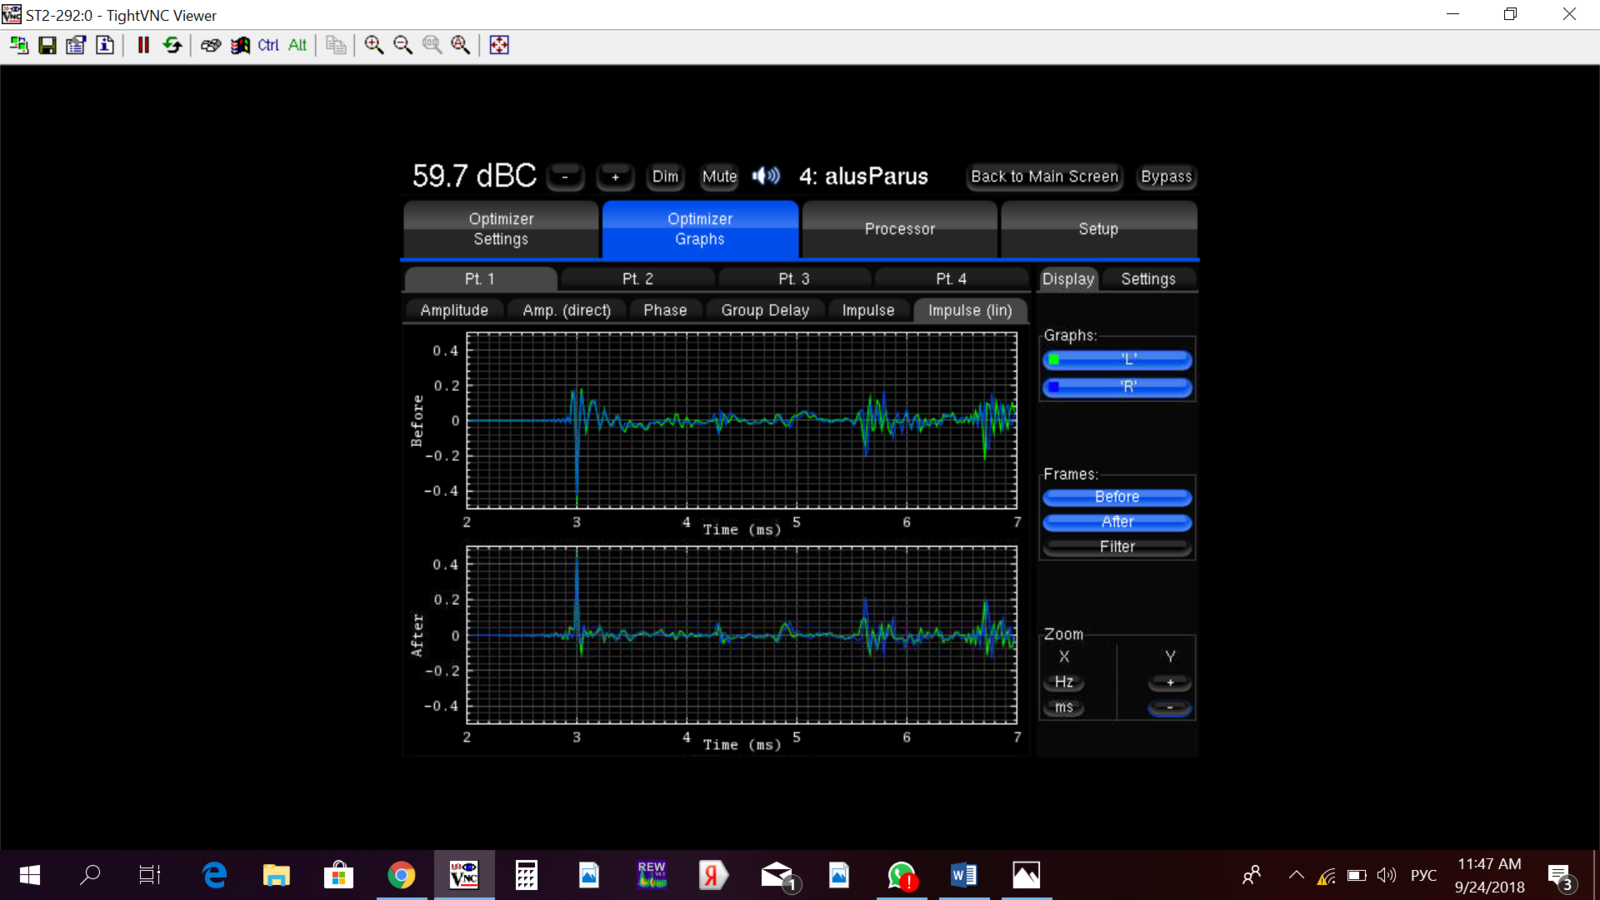
Task: Open WhatsApp from the taskbar
Action: coord(901,875)
